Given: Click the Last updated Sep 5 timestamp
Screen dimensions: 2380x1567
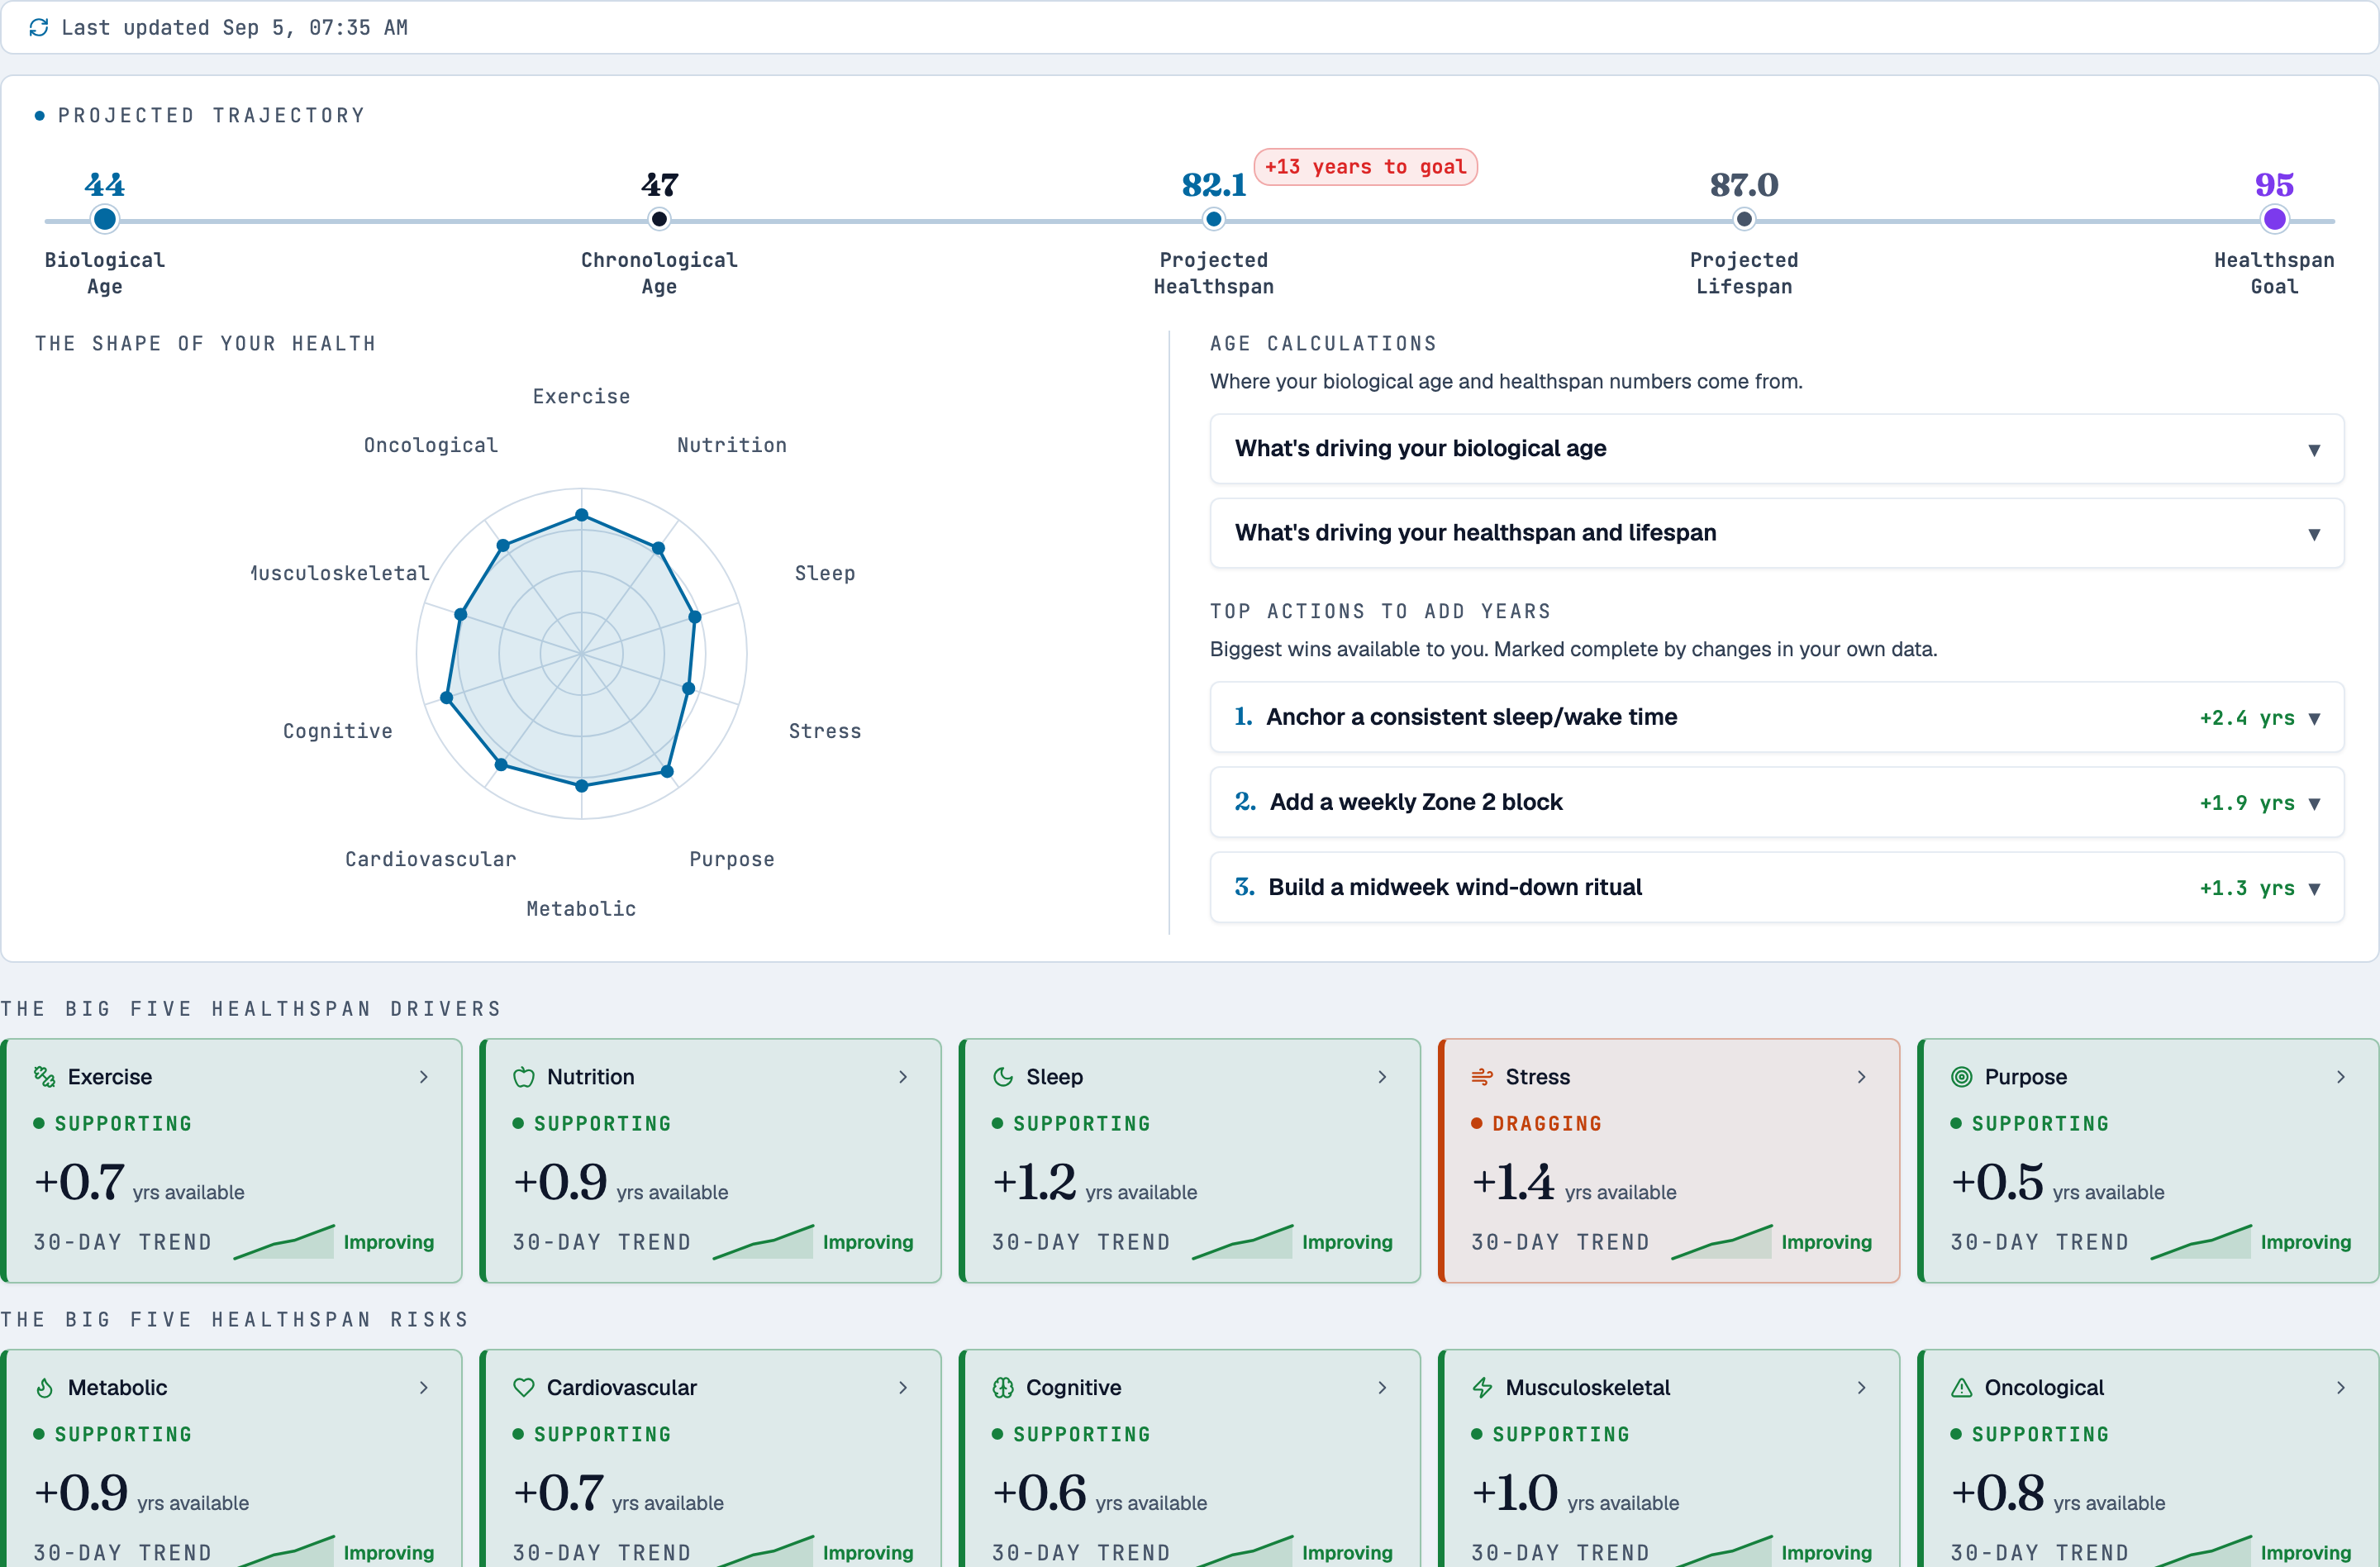Looking at the screenshot, I should [x=234, y=27].
